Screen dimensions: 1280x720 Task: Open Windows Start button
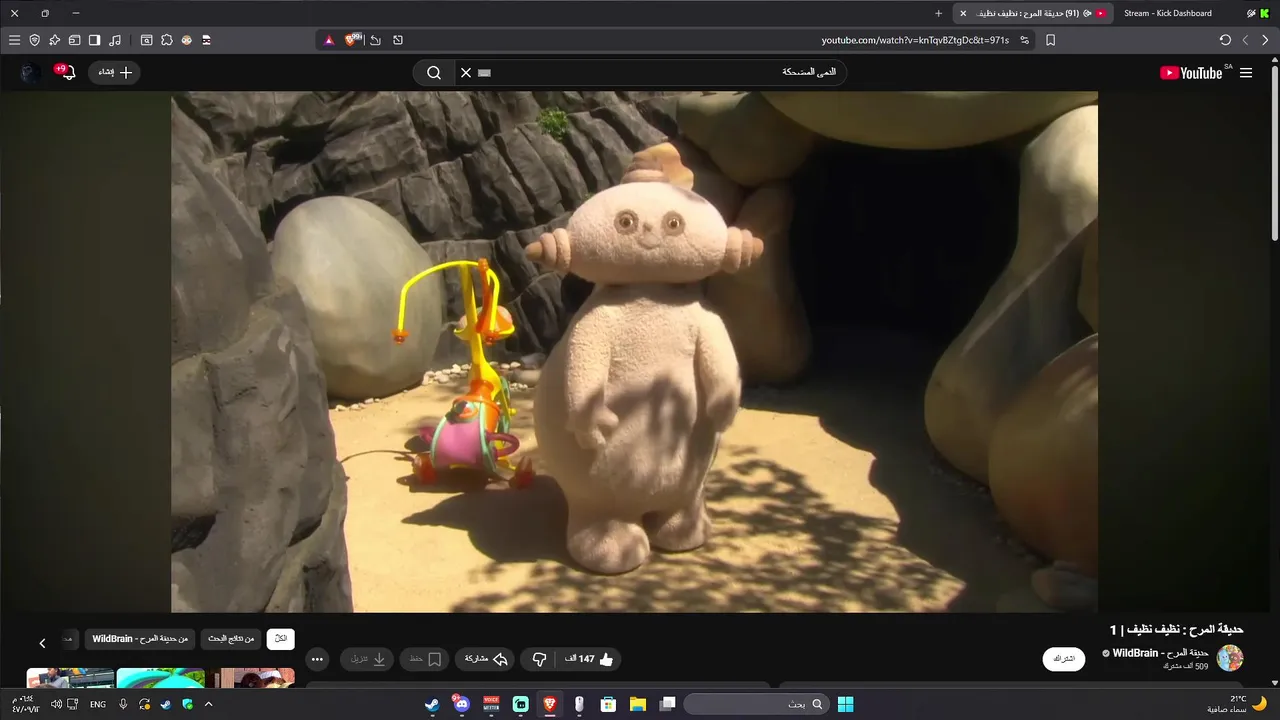tap(845, 704)
